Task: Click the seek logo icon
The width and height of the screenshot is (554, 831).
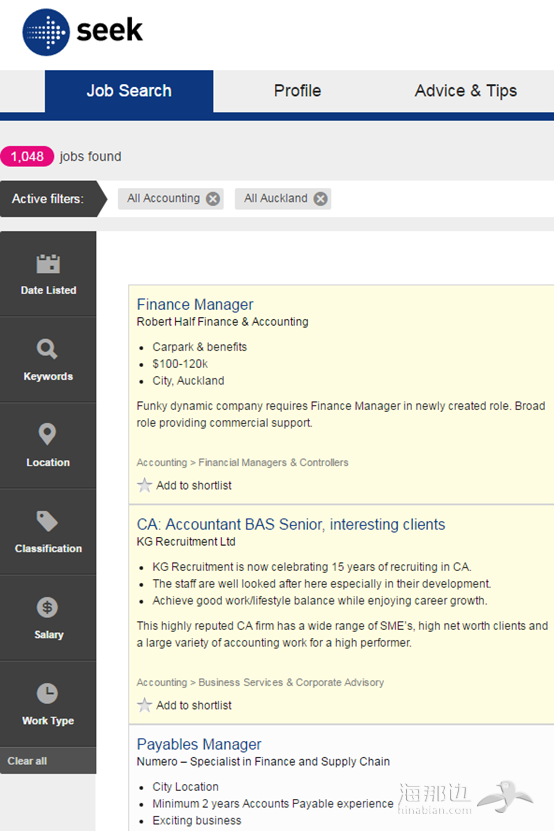Action: pos(46,32)
